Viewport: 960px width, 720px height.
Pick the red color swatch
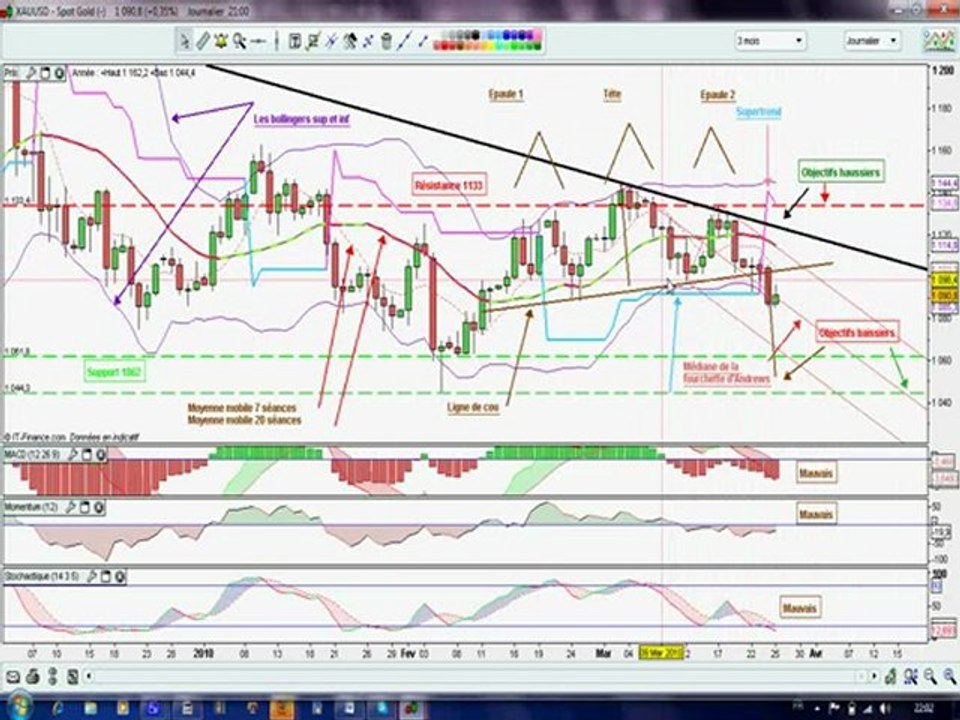pyautogui.click(x=445, y=46)
